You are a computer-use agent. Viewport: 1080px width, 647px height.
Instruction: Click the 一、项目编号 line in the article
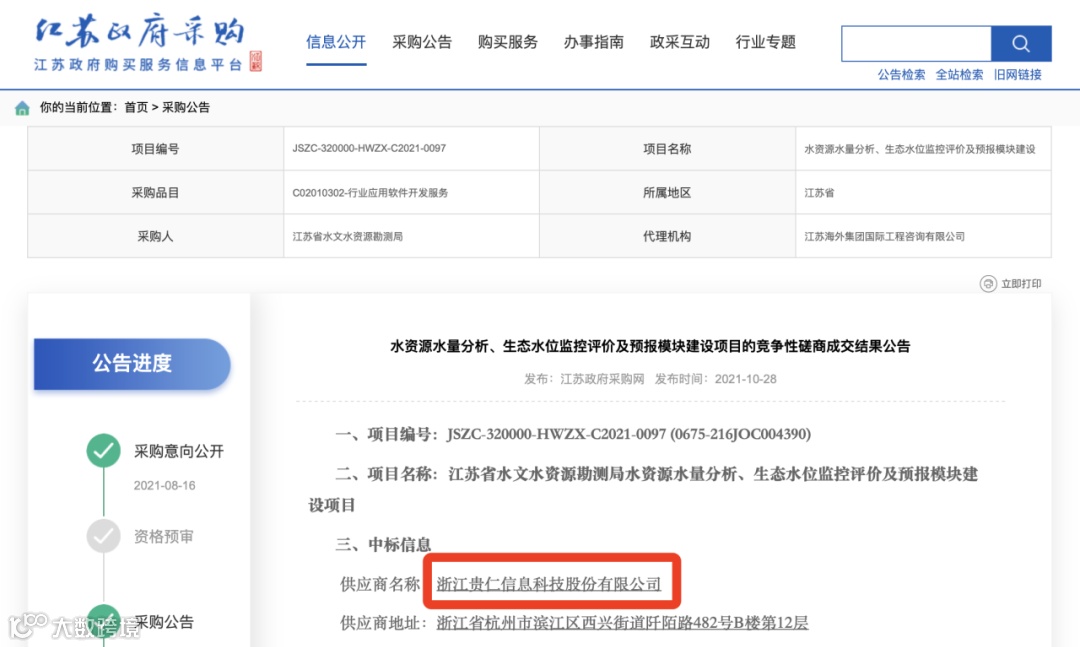tap(573, 434)
